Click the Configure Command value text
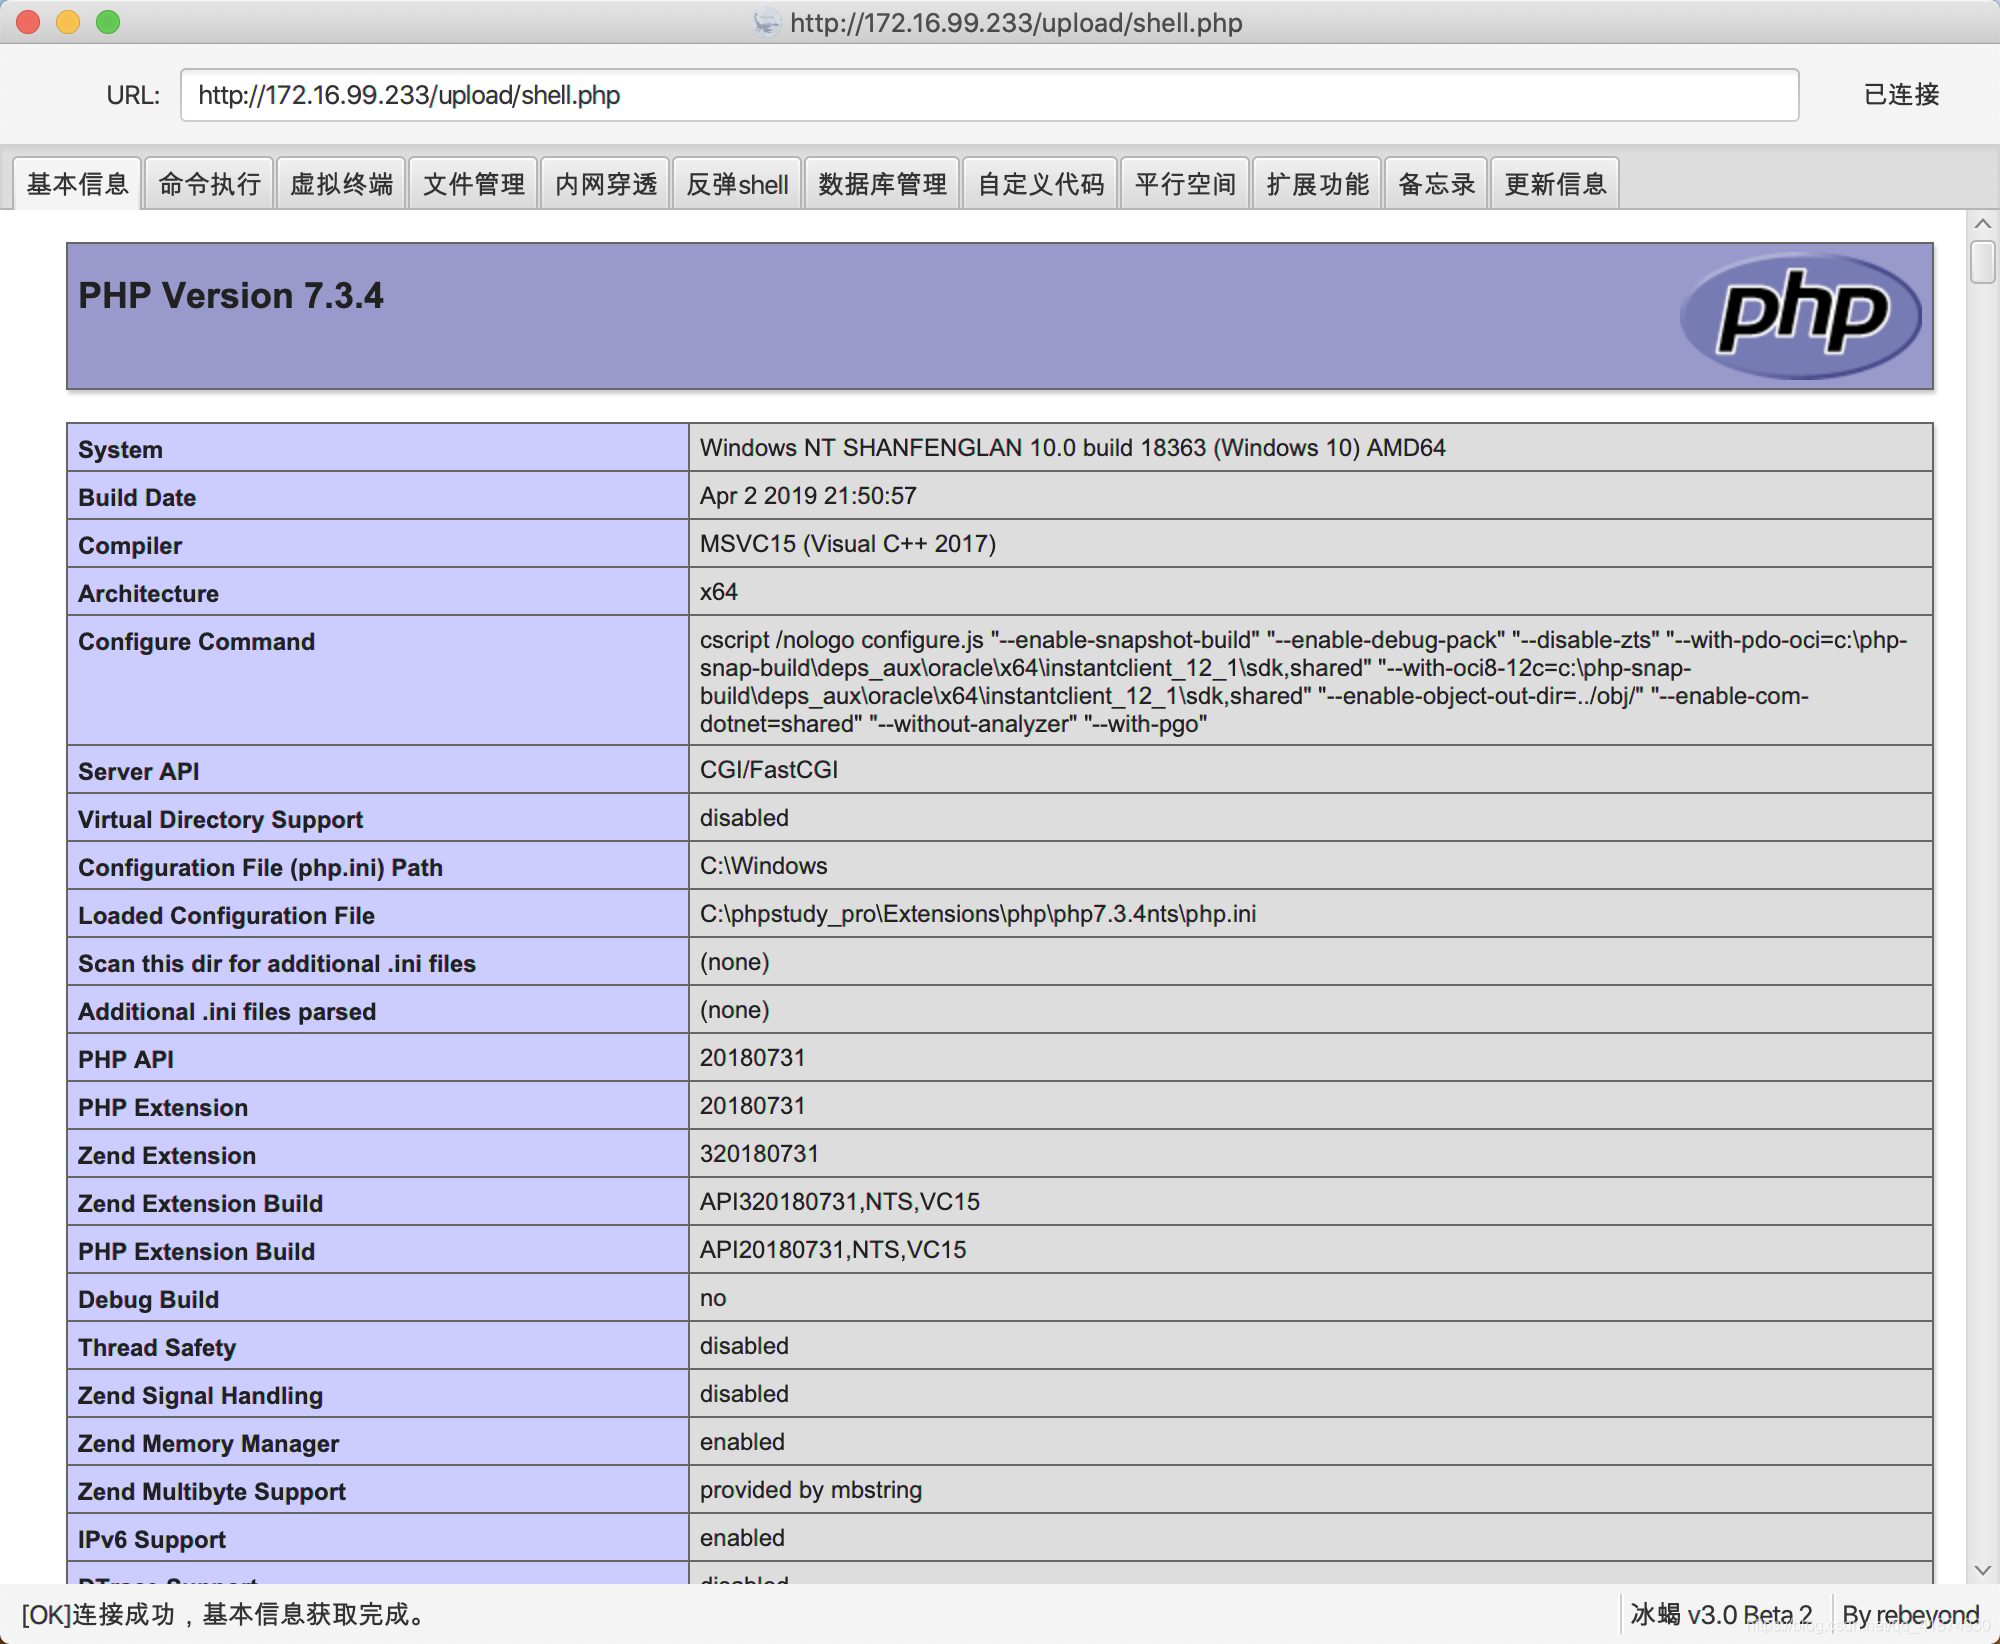The image size is (2000, 1644). point(1304,681)
